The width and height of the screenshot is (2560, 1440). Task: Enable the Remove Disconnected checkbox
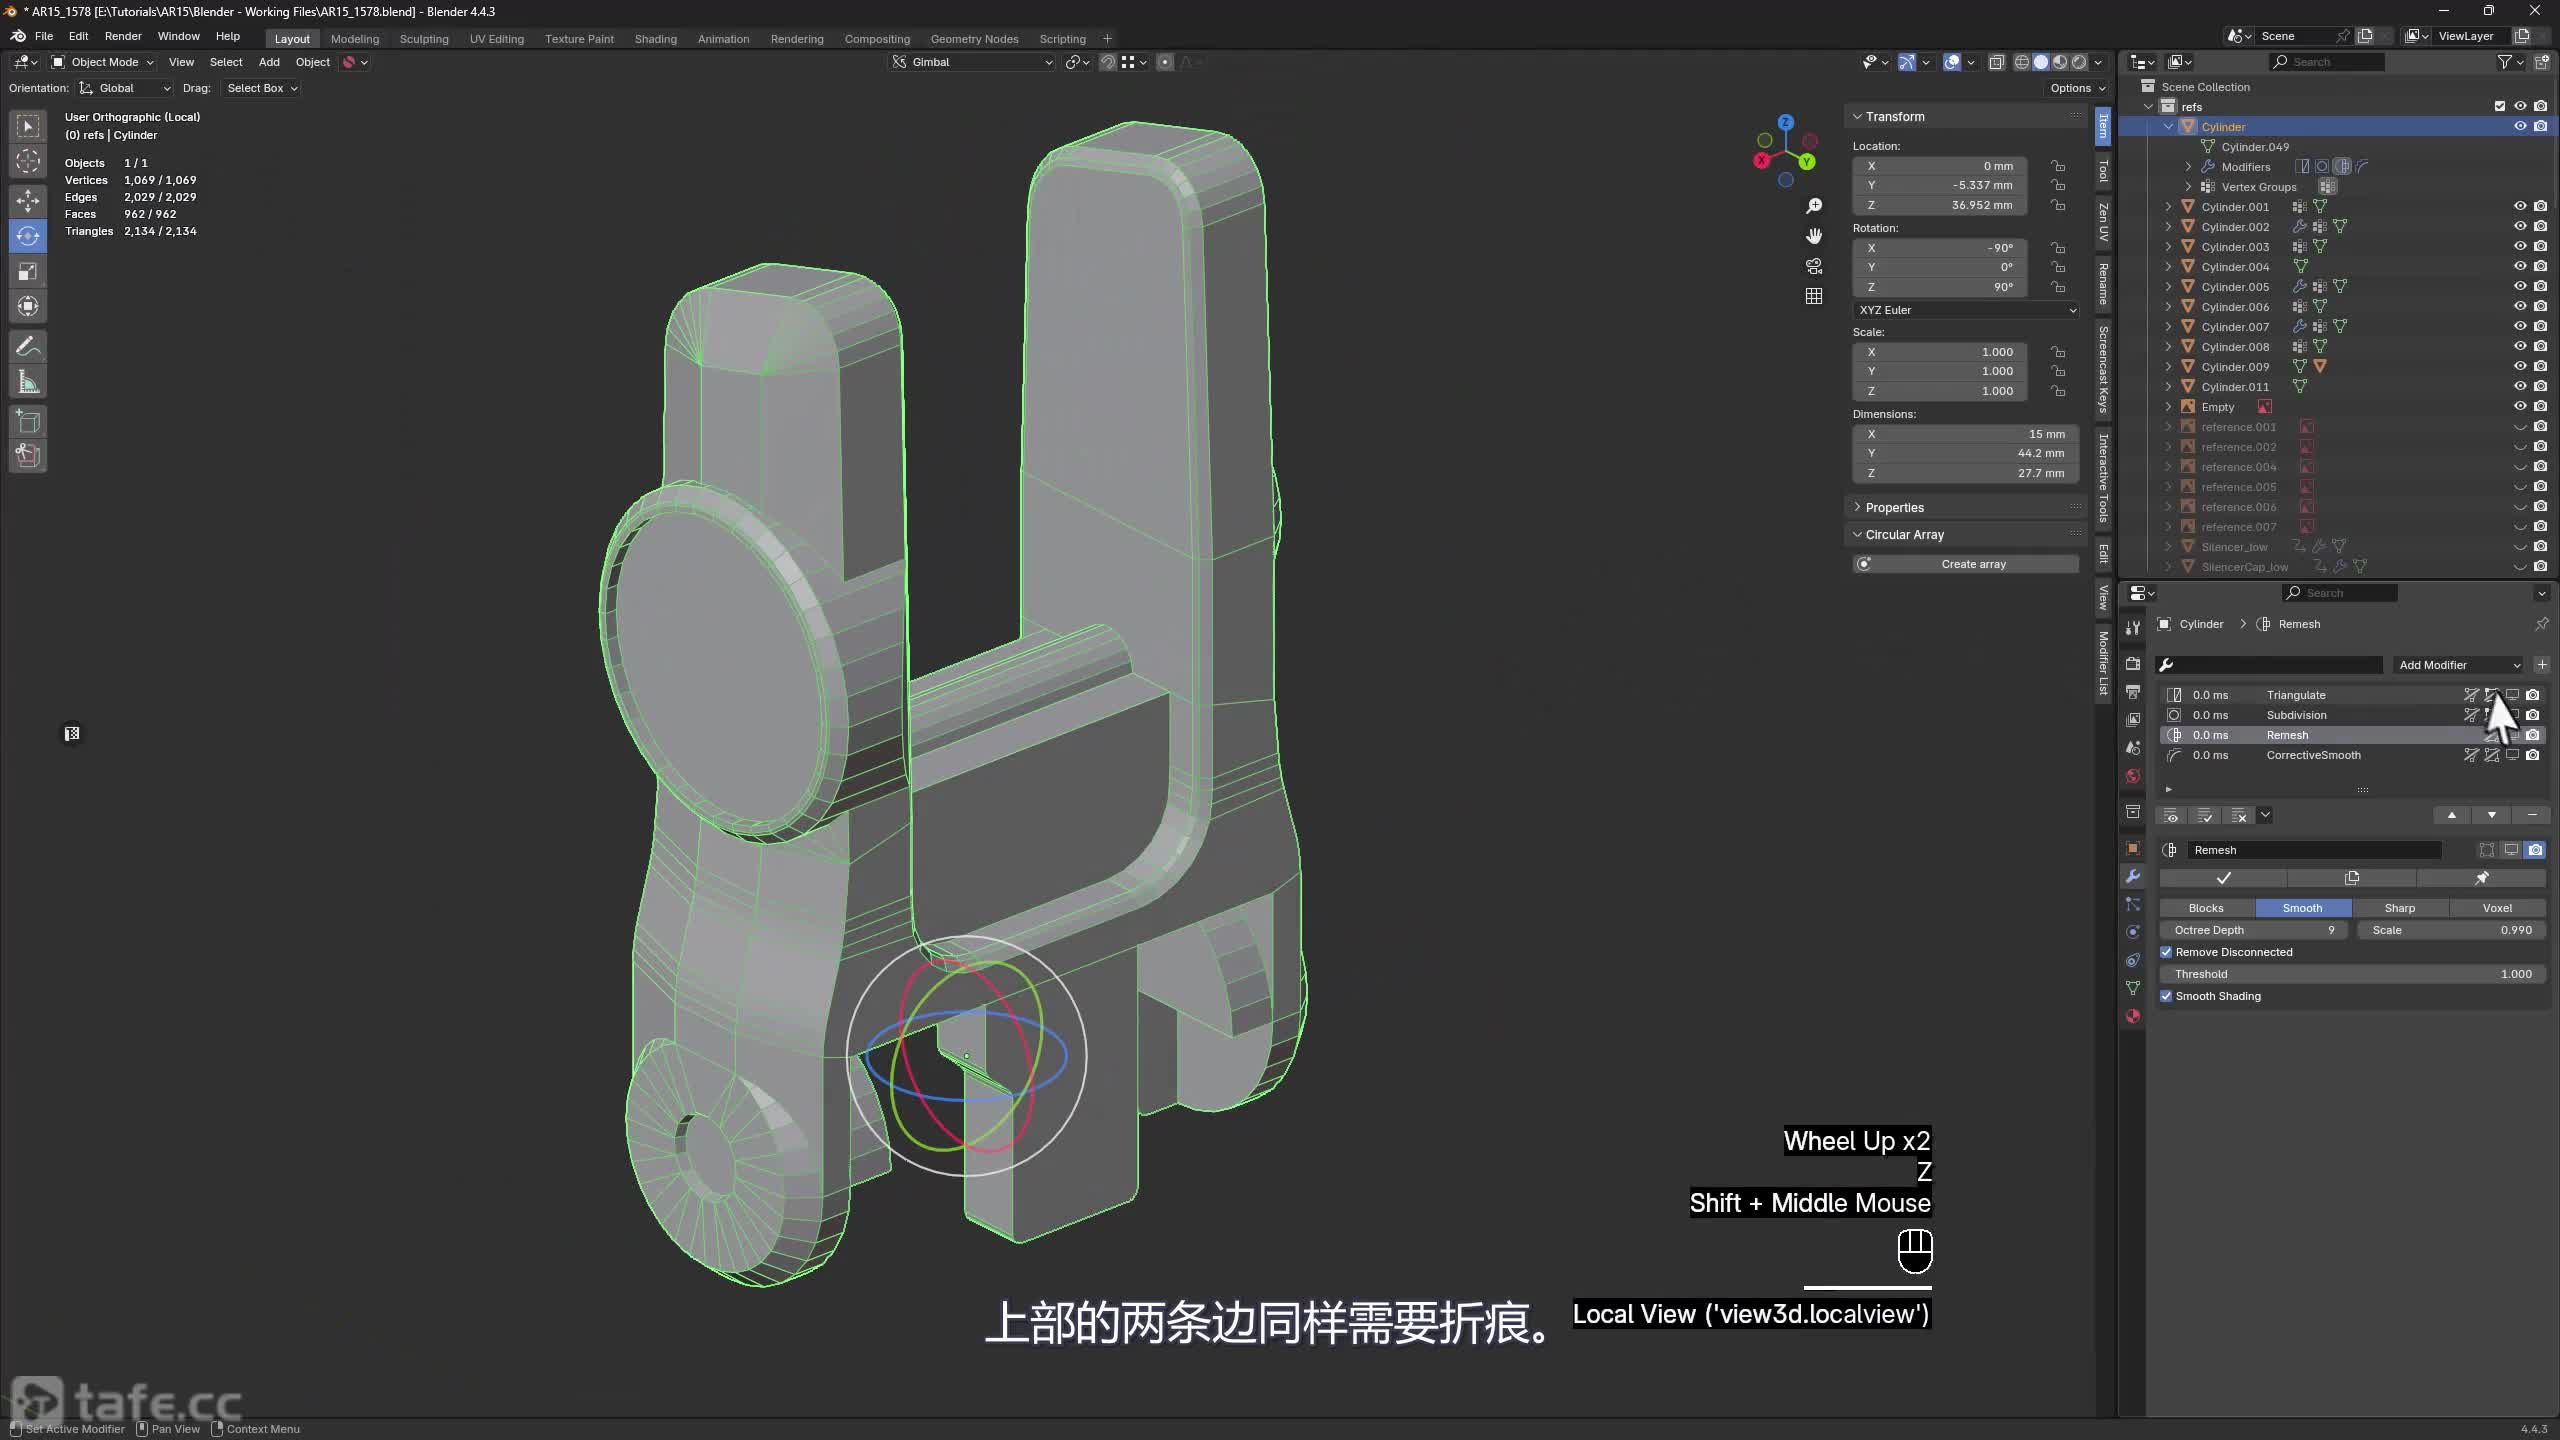click(2166, 952)
